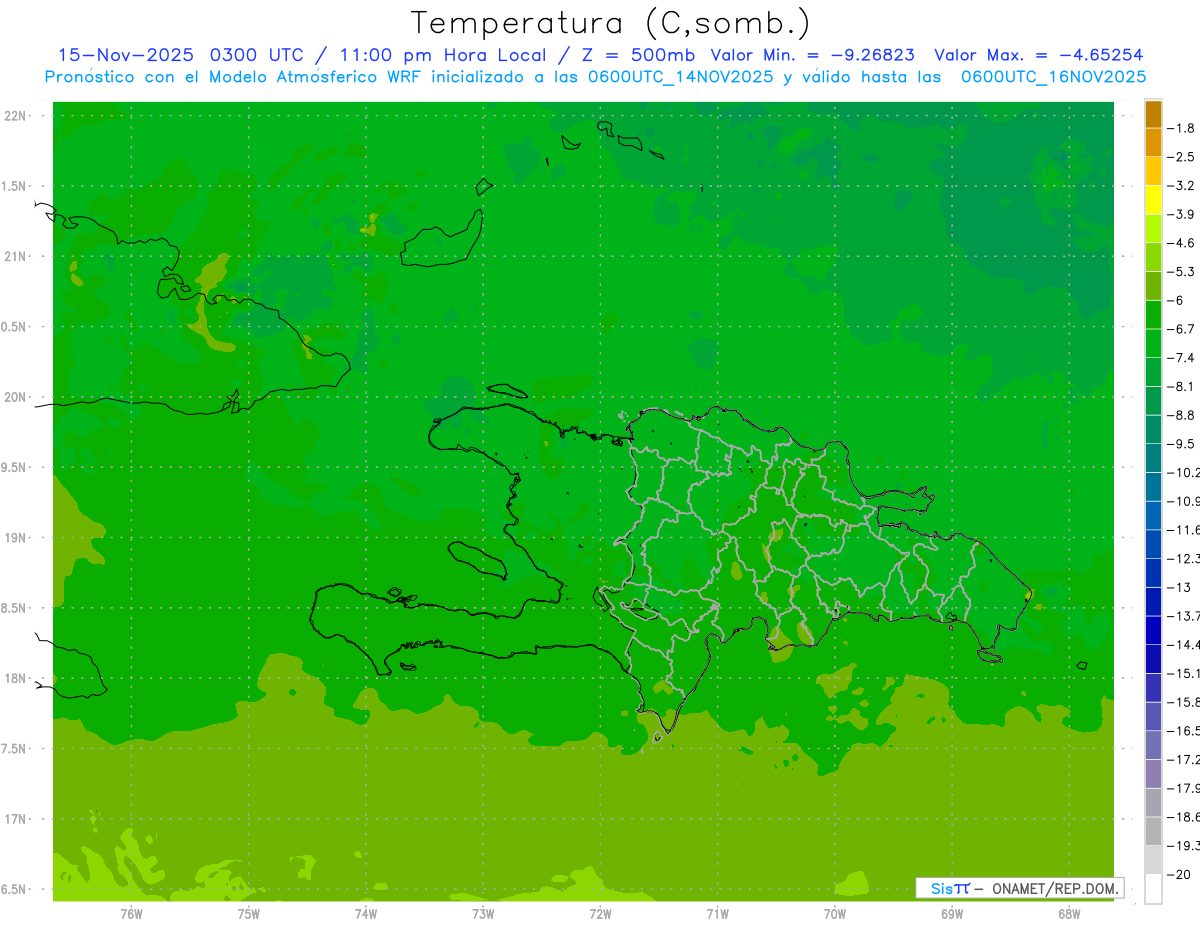This screenshot has width=1200, height=927.
Task: Click the lime legend segment between -3.9 and -4.6
Action: [1153, 229]
